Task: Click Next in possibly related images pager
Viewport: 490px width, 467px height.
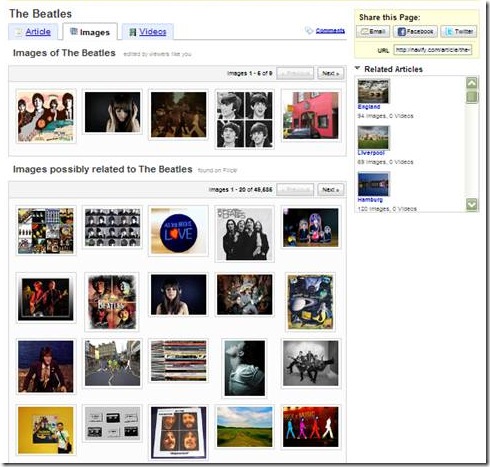Action: tap(330, 190)
